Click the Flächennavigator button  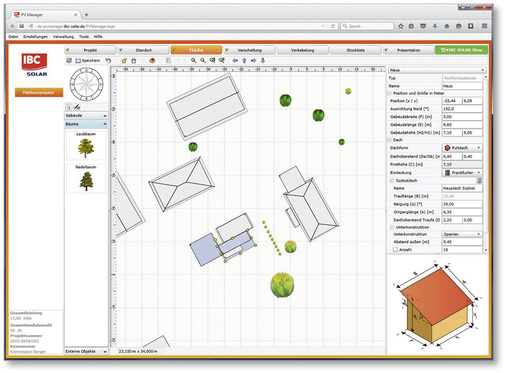(x=39, y=92)
